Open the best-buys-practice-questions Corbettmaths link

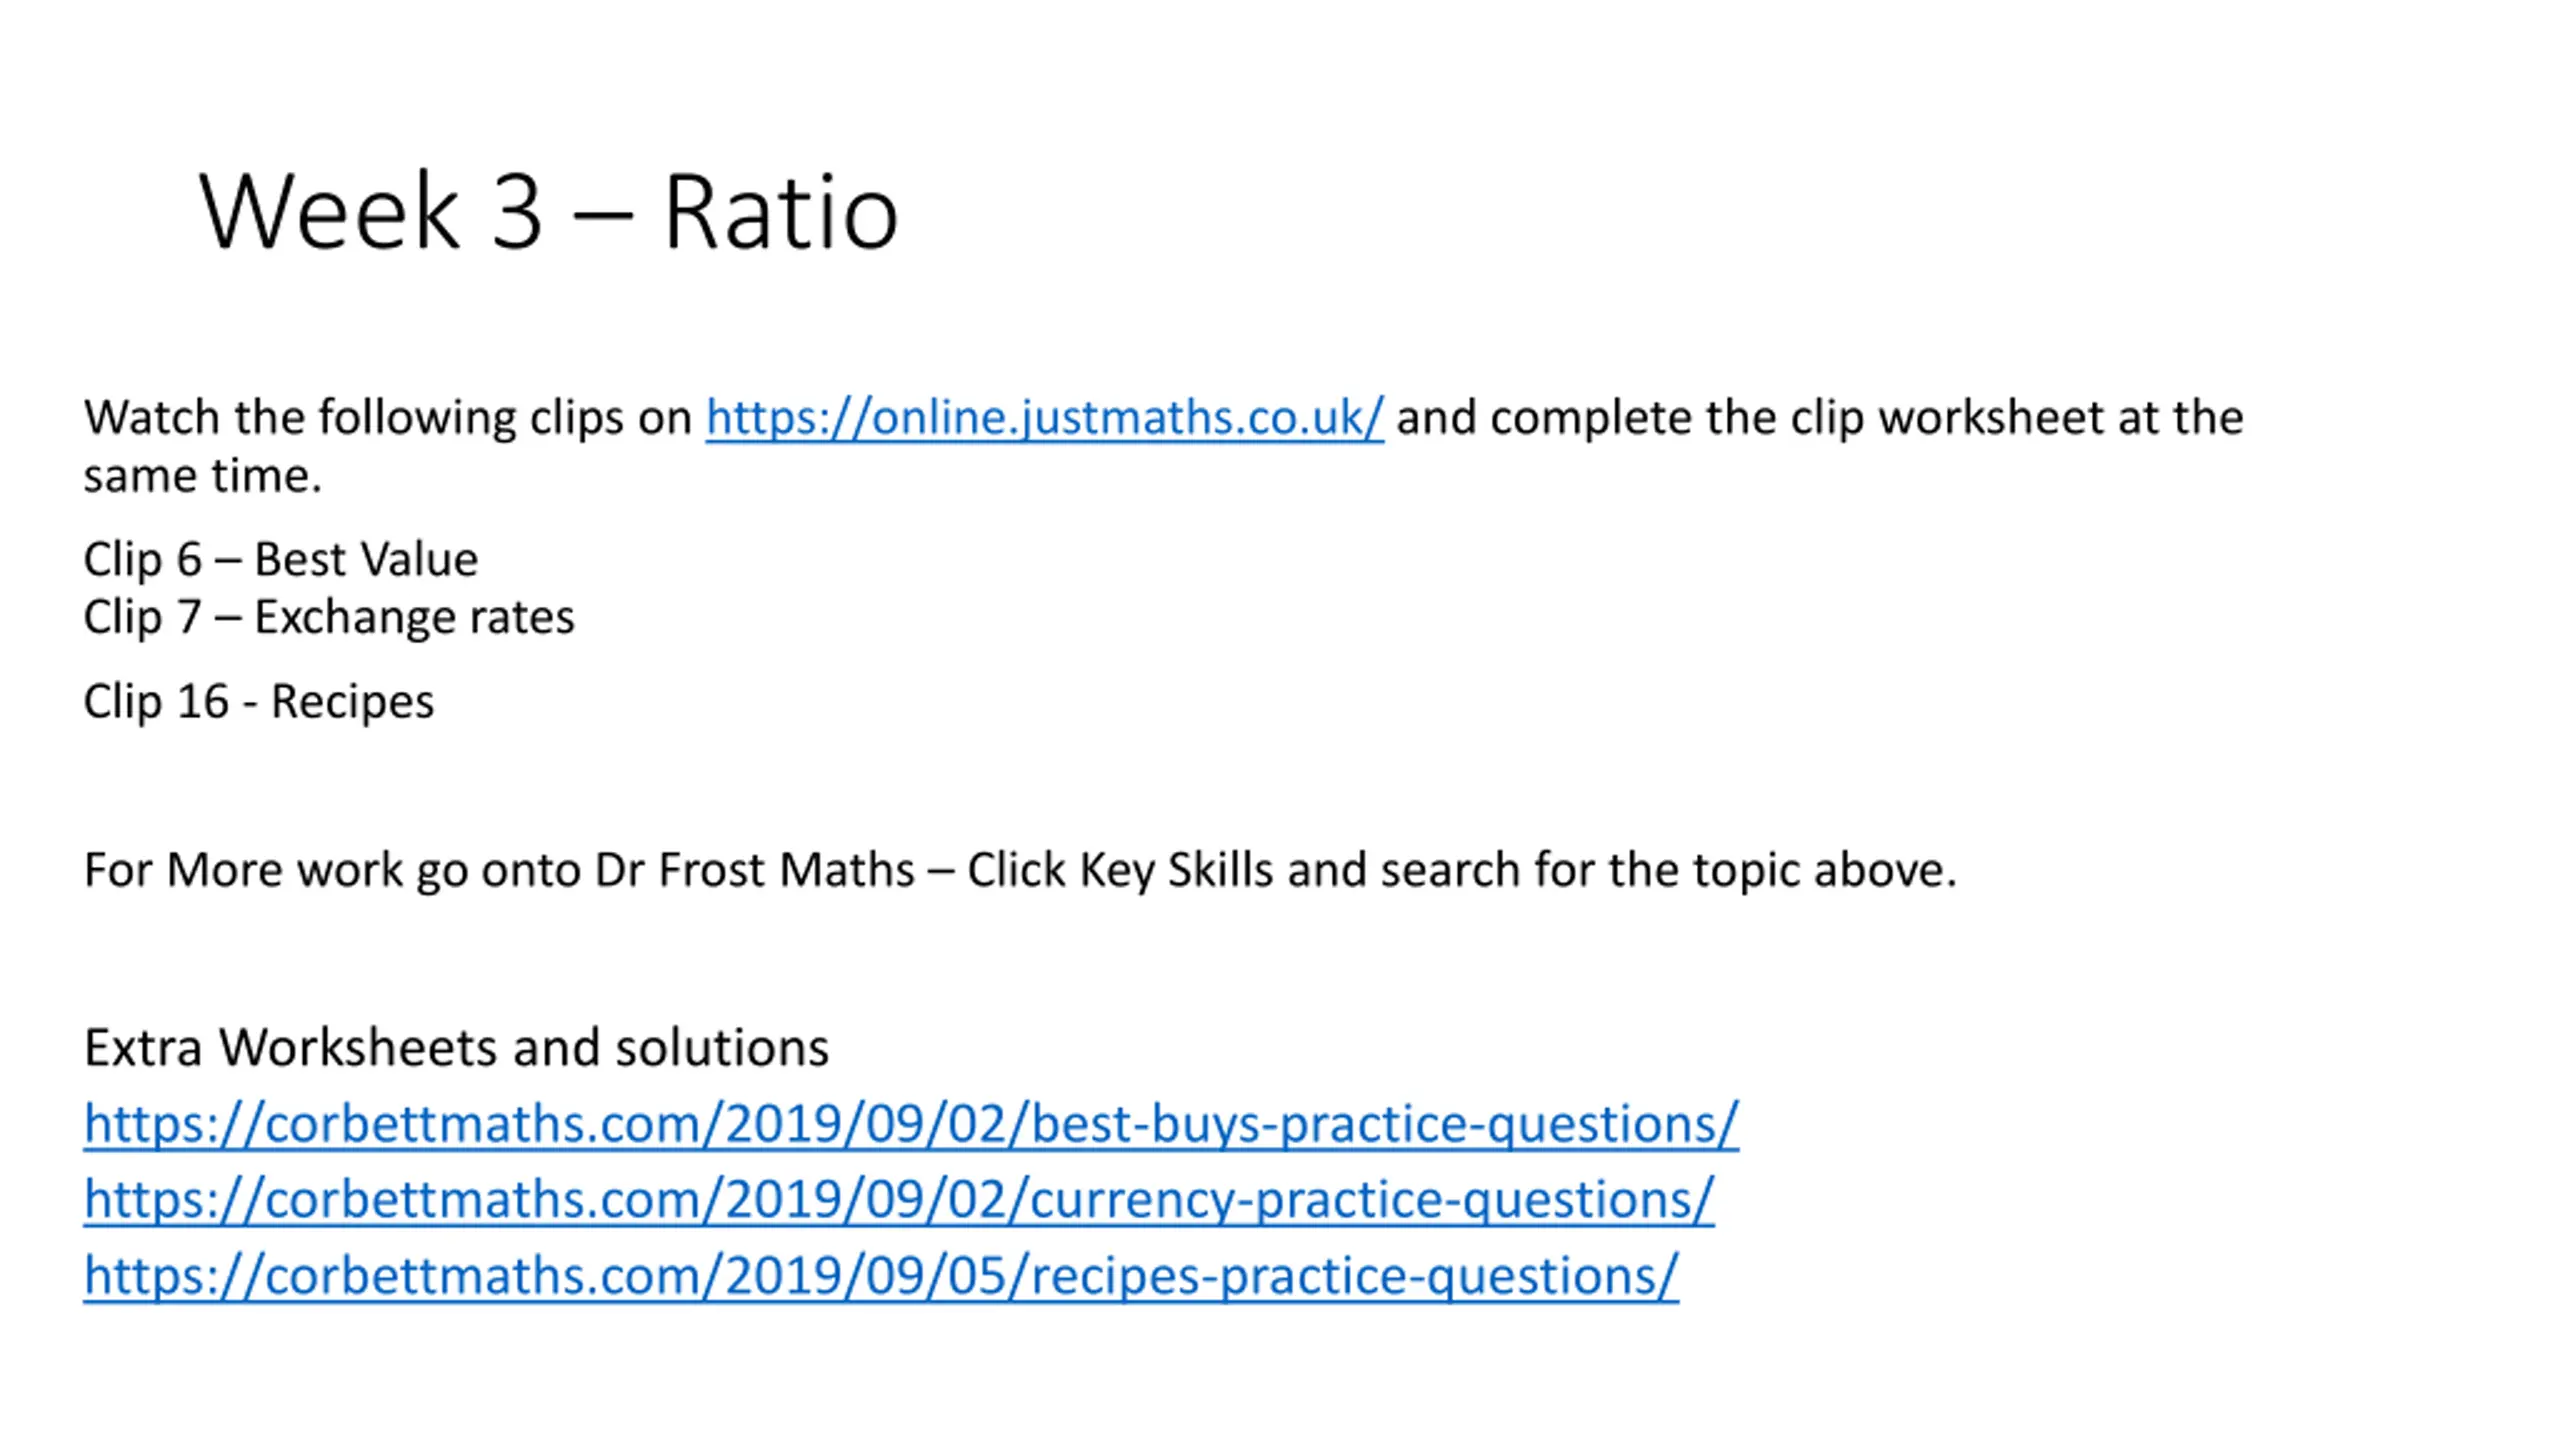(x=911, y=1124)
